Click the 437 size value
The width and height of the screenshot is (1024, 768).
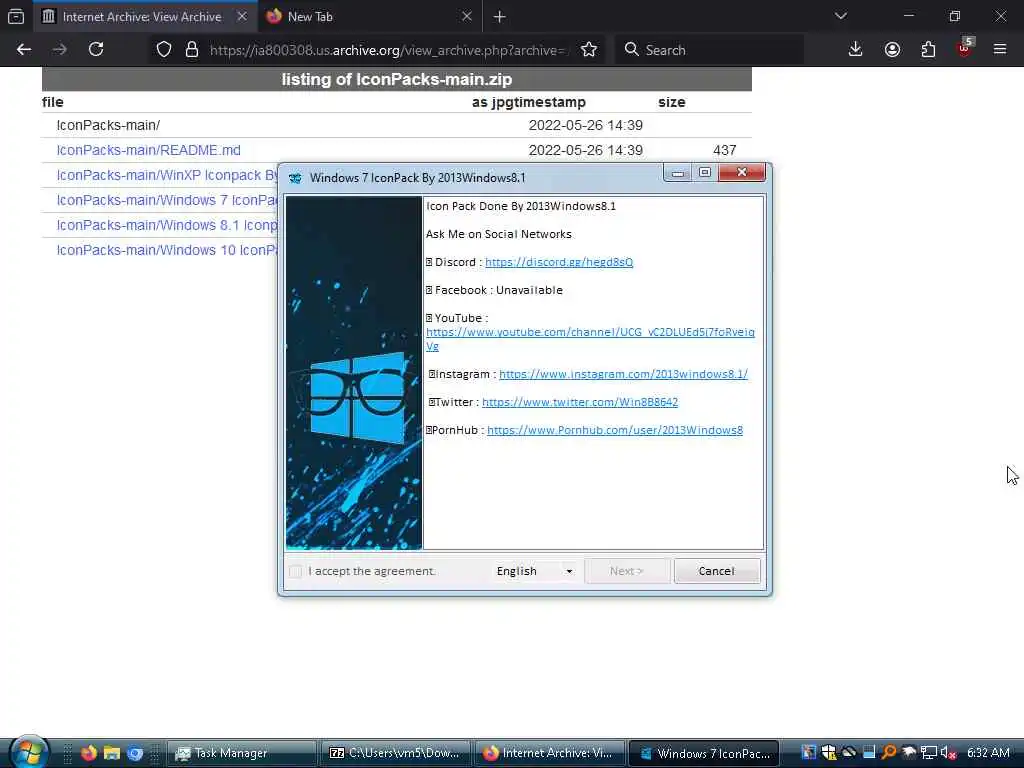(724, 150)
